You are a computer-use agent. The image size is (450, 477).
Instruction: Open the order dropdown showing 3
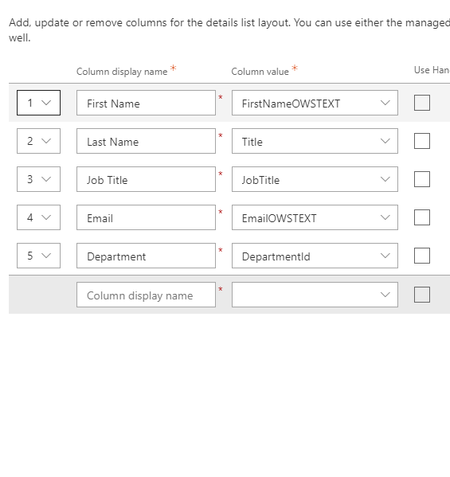pyautogui.click(x=39, y=179)
